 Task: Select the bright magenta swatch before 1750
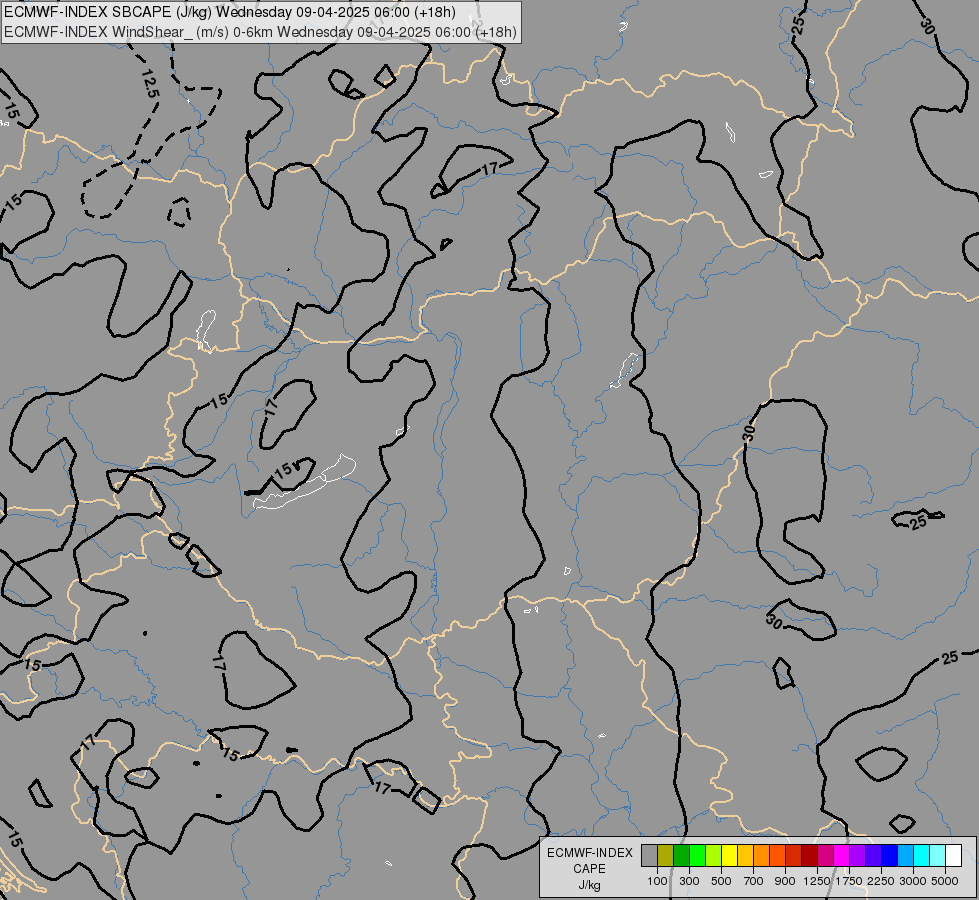tap(842, 855)
